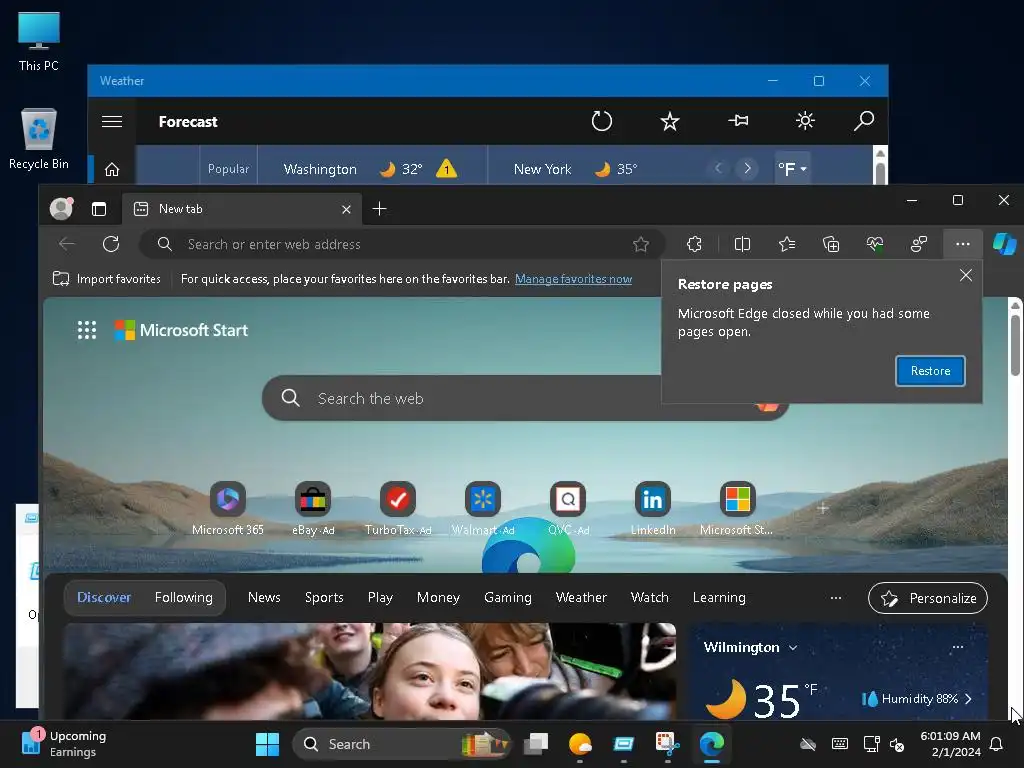Open the Microsoft Start apps grid
The image size is (1024, 768).
click(87, 330)
